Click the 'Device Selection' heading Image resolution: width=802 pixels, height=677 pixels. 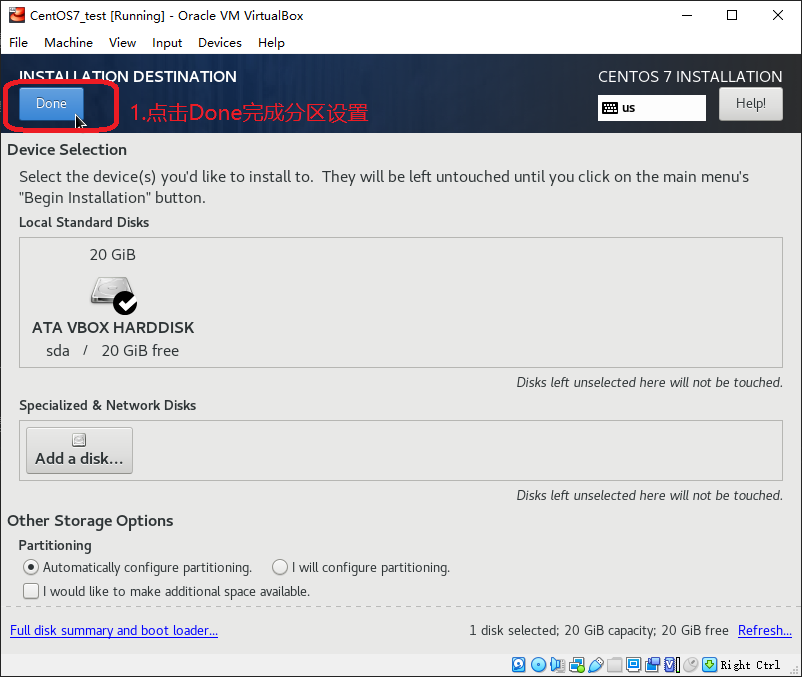pos(67,150)
